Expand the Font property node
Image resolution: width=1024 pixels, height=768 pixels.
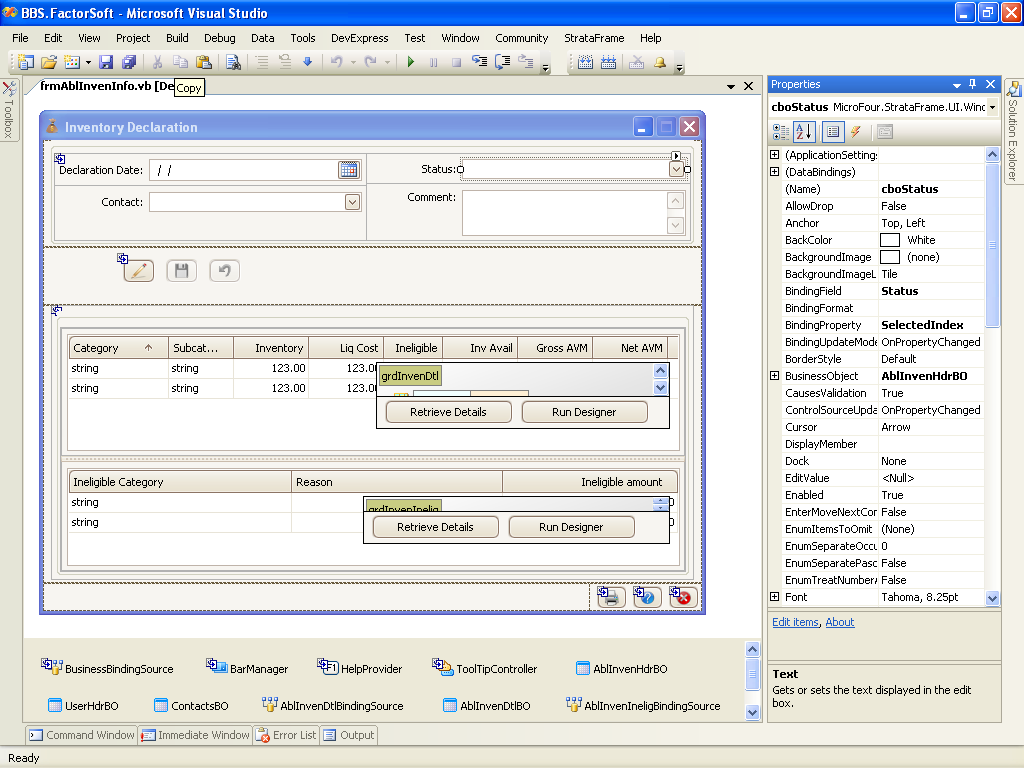(774, 597)
